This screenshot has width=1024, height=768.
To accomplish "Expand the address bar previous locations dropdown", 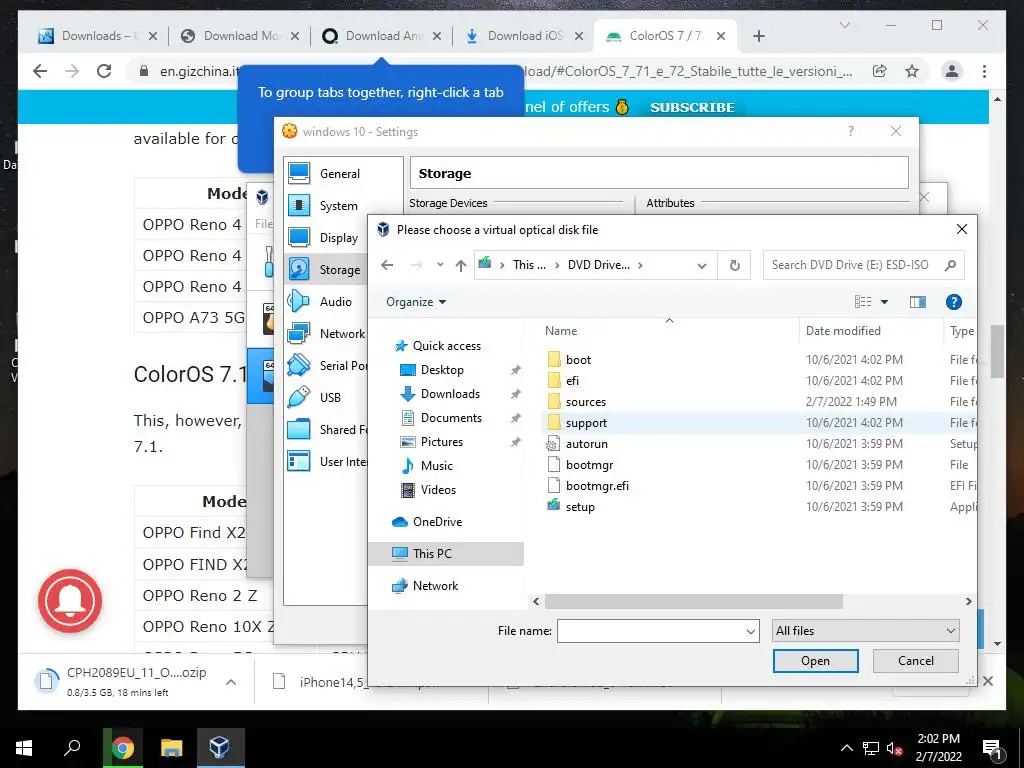I will click(702, 266).
